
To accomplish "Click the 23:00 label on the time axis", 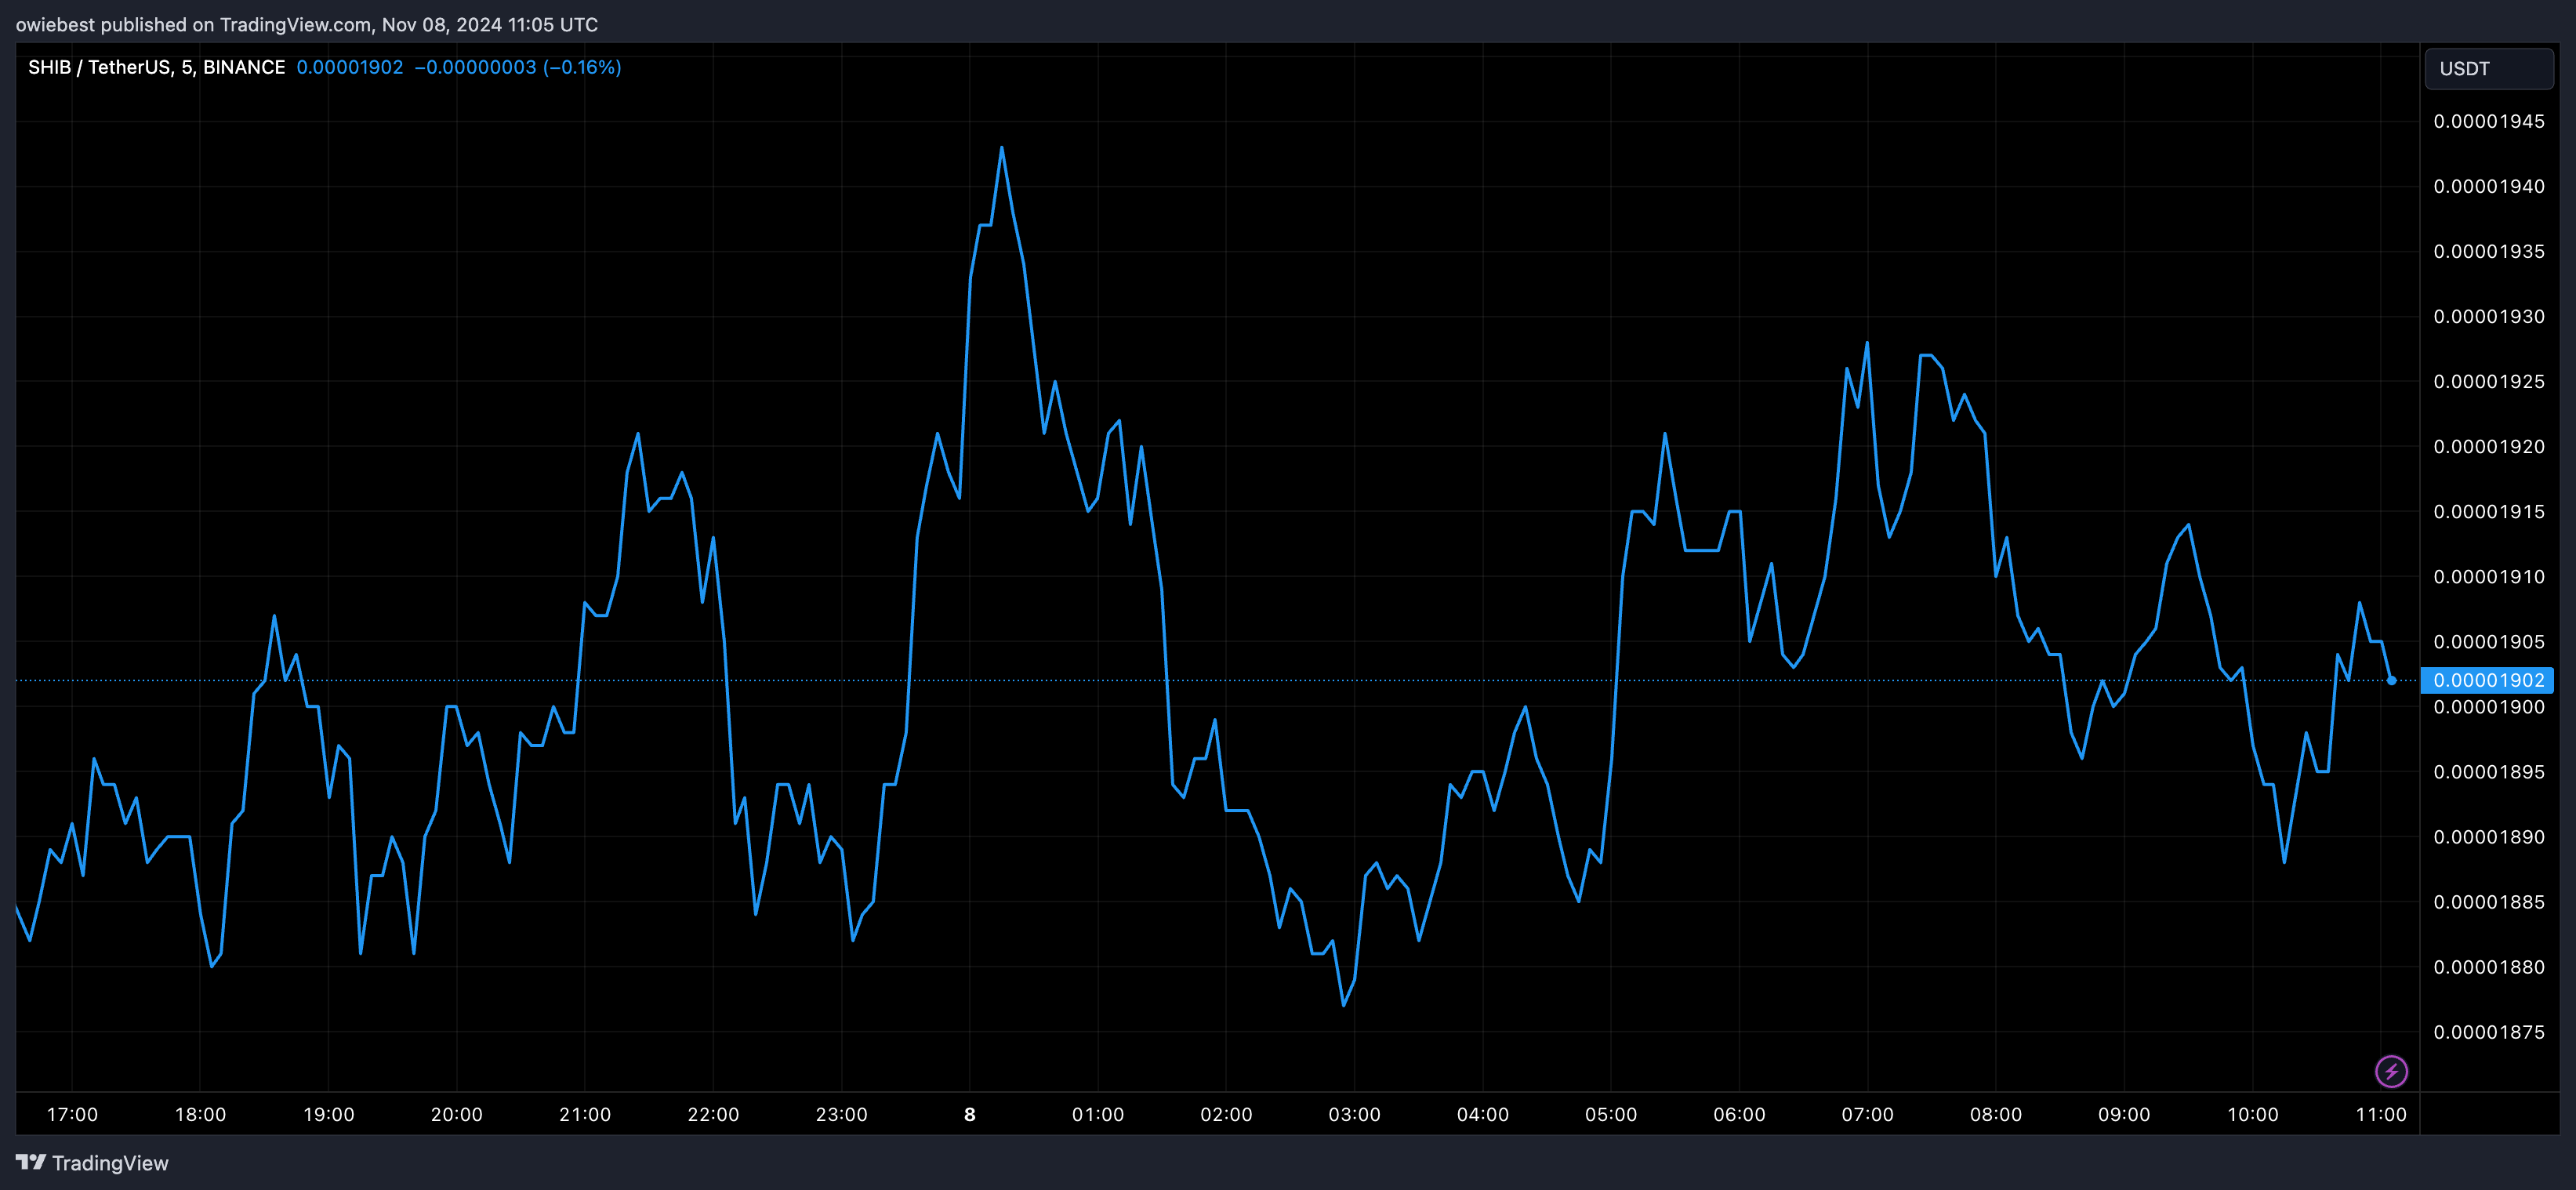I will pyautogui.click(x=840, y=1114).
